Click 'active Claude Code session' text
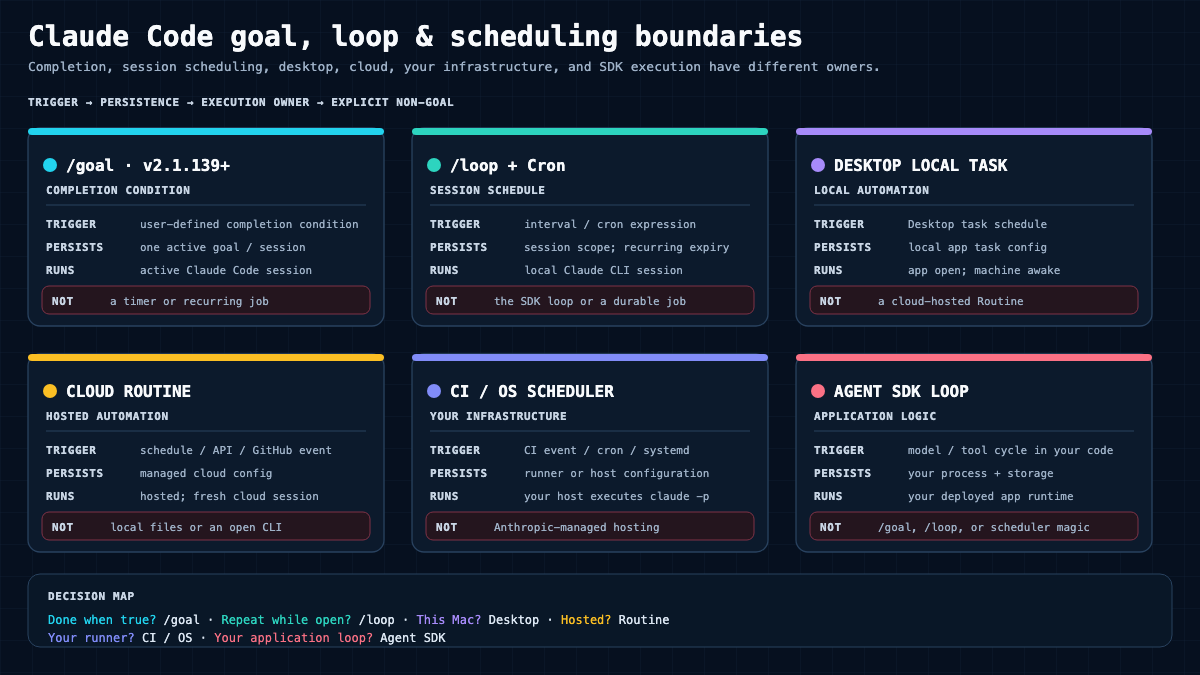 click(x=226, y=270)
